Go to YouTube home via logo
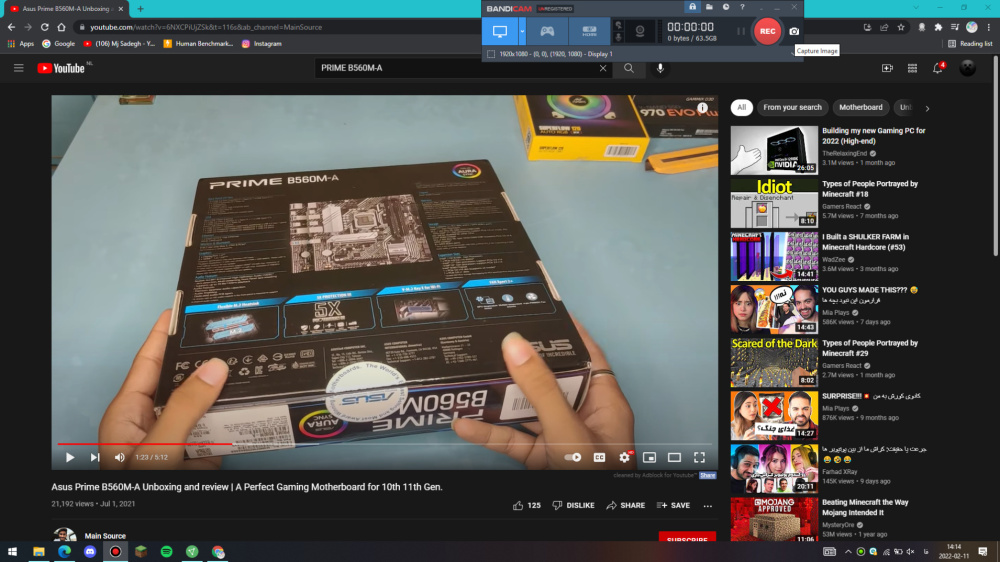This screenshot has width=1000, height=562. coord(61,68)
